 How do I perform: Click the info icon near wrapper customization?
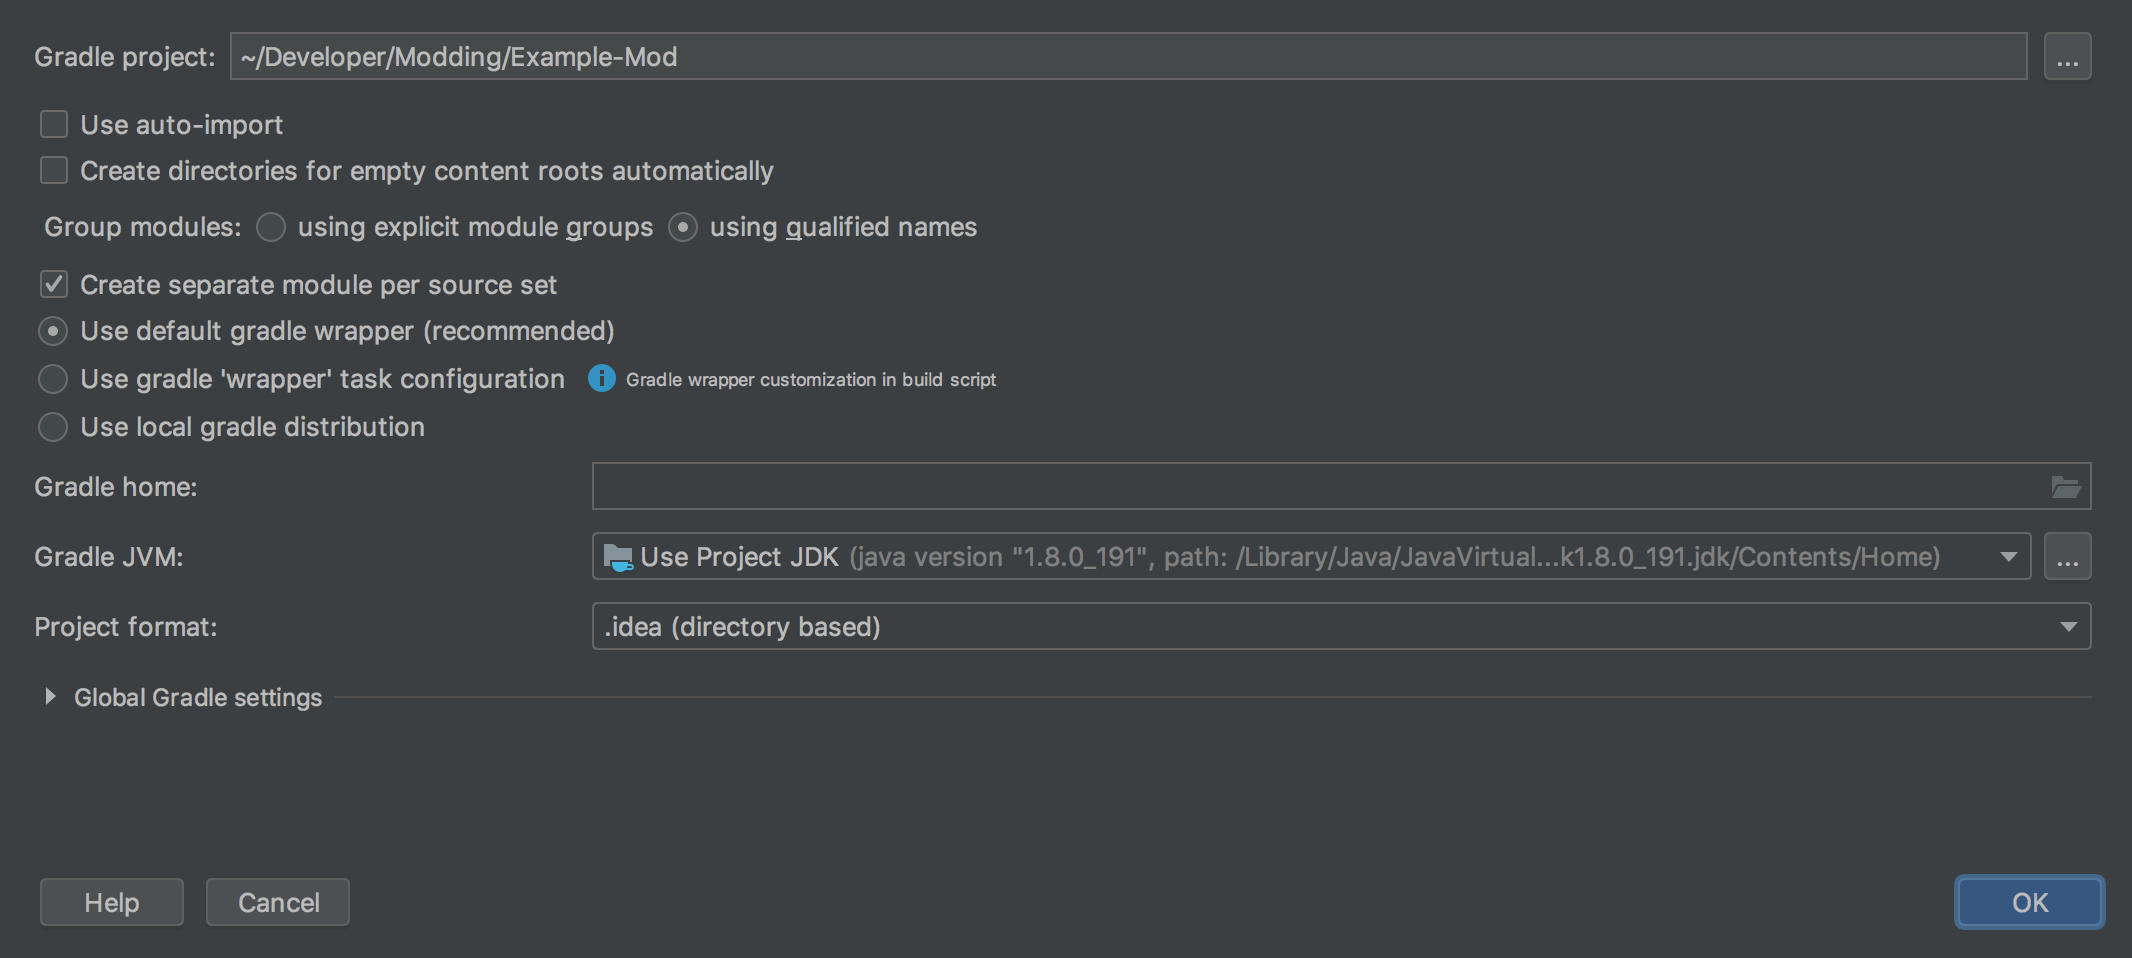(601, 379)
